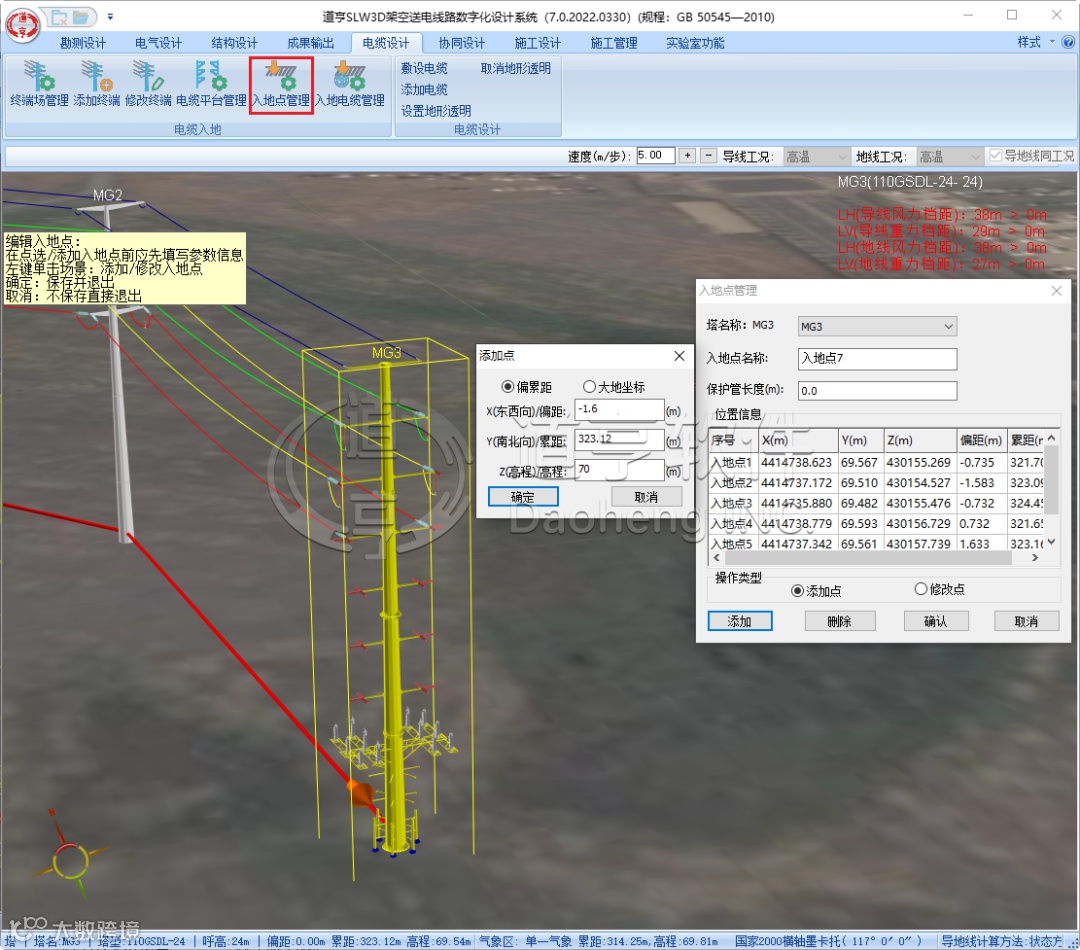Confirm with 确定 in 添加点 dialog
Viewport: 1080px width, 950px height.
pyautogui.click(x=523, y=497)
